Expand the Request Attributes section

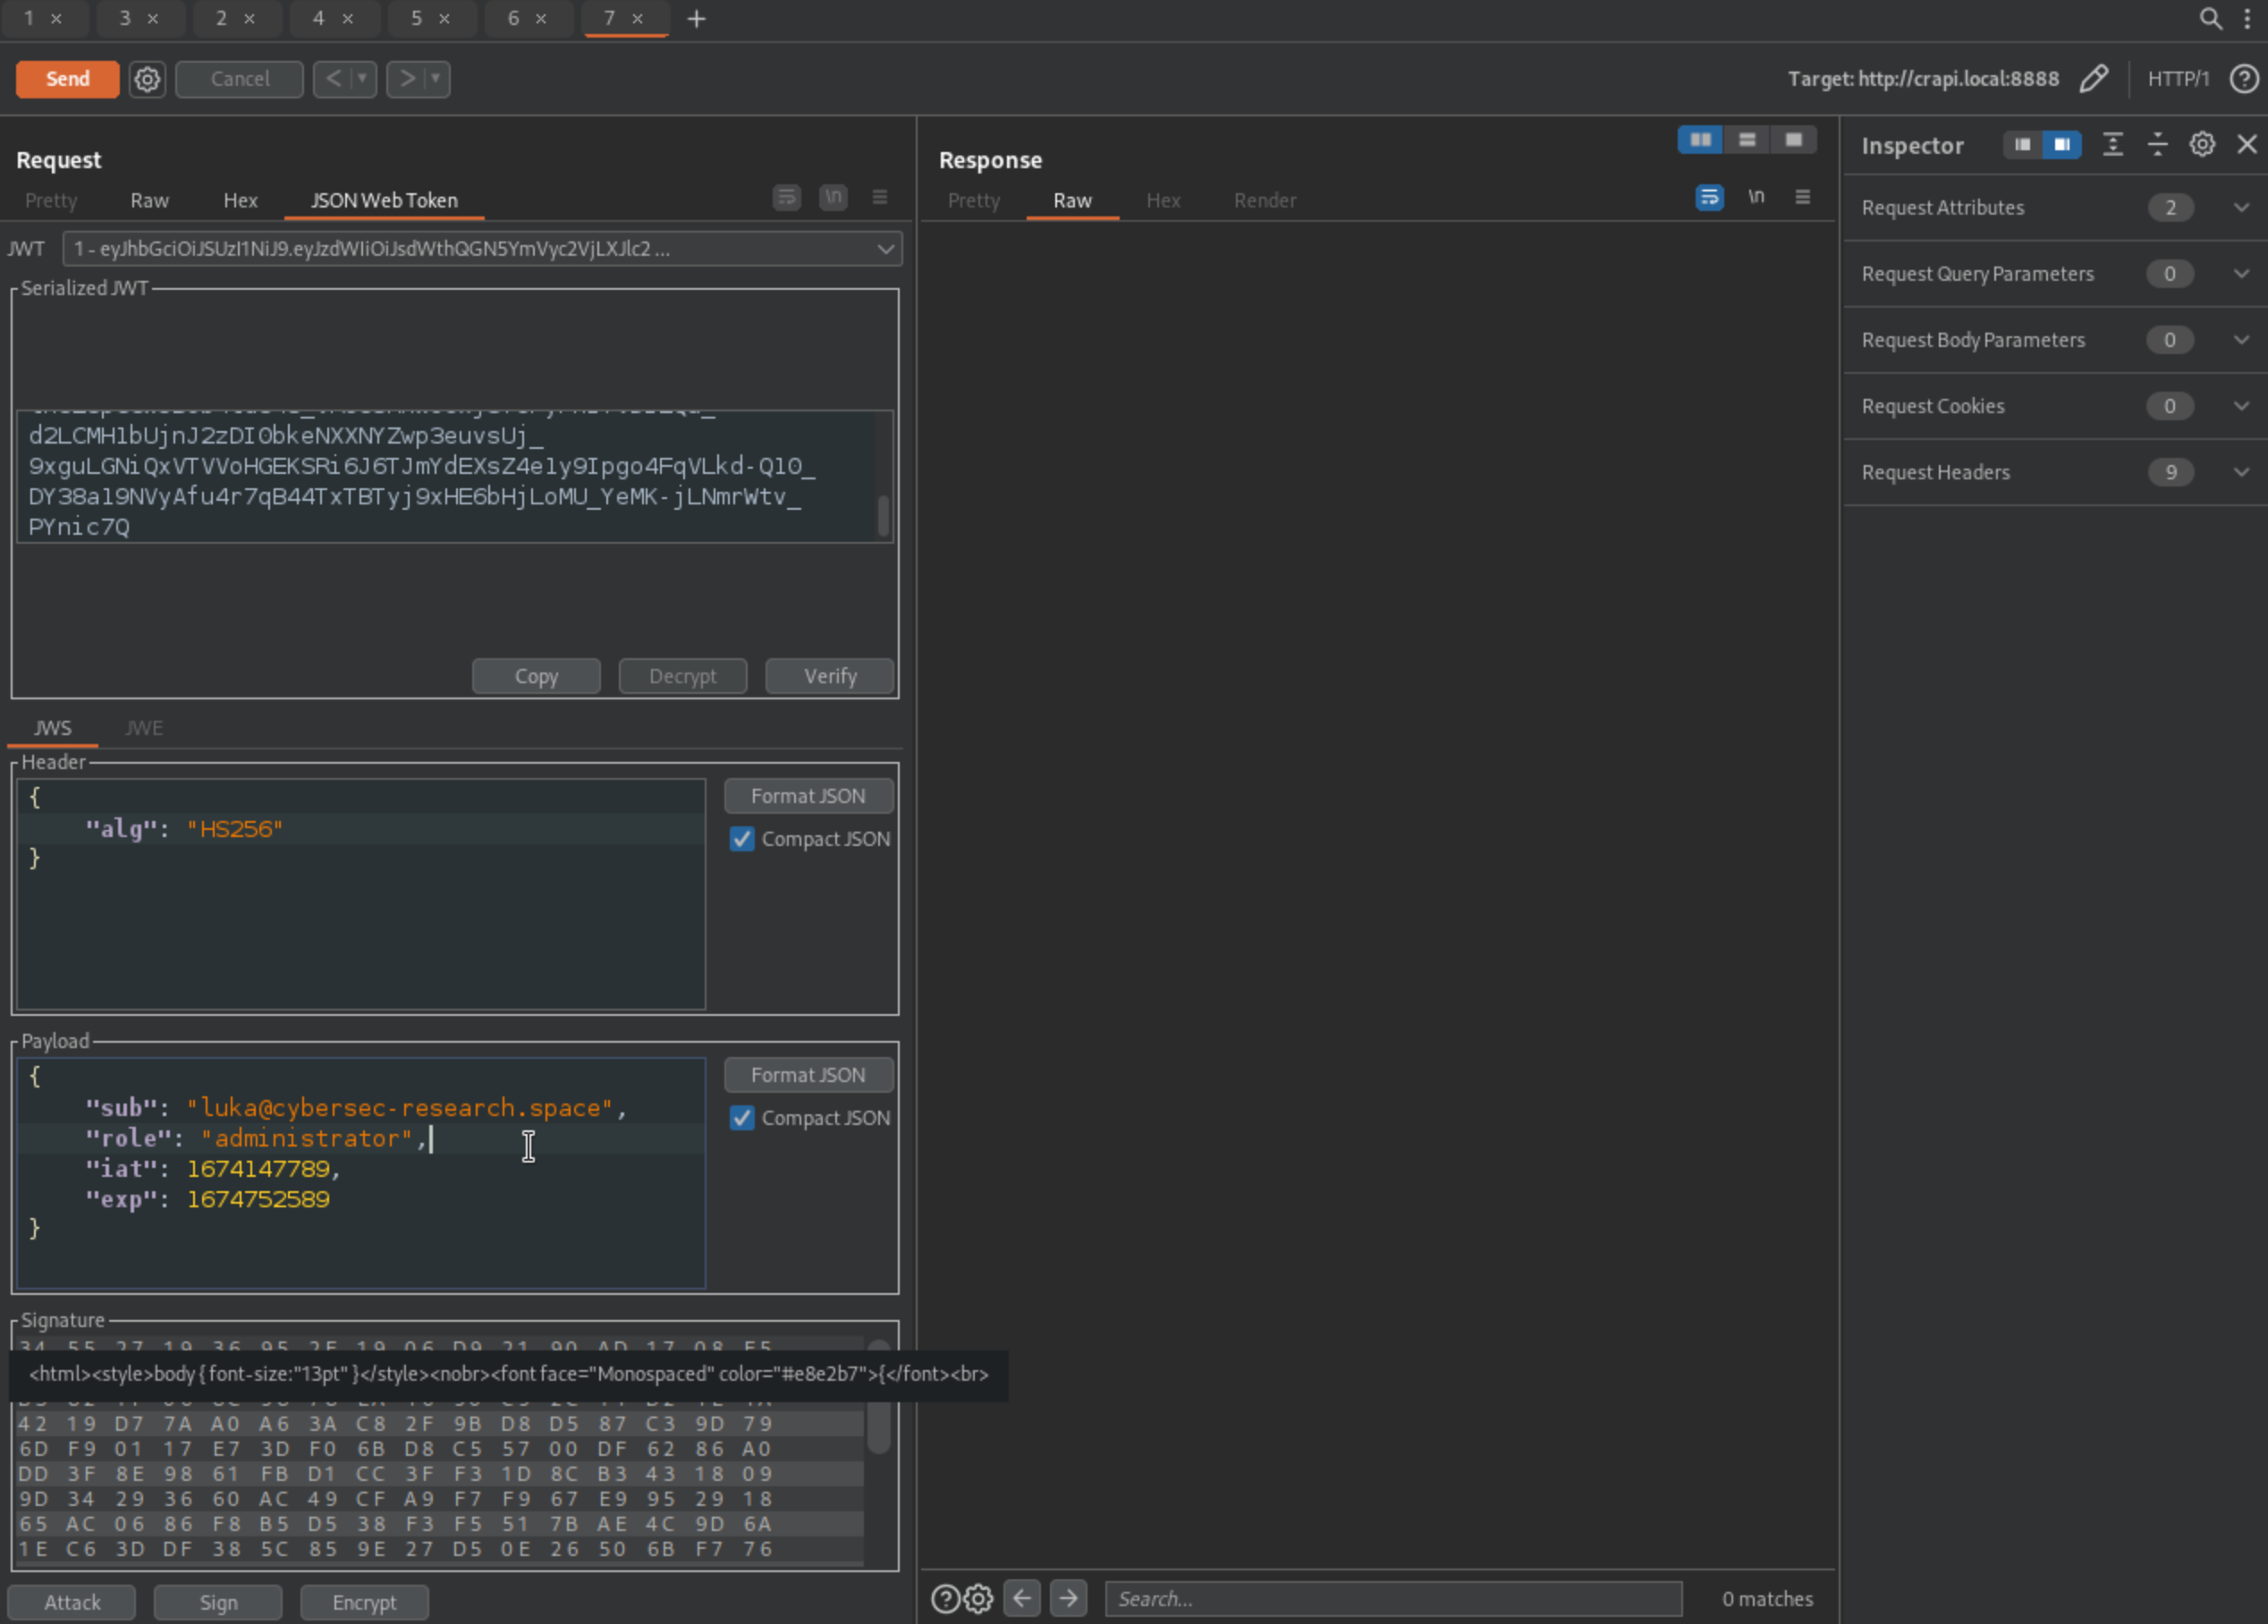[x=2241, y=208]
